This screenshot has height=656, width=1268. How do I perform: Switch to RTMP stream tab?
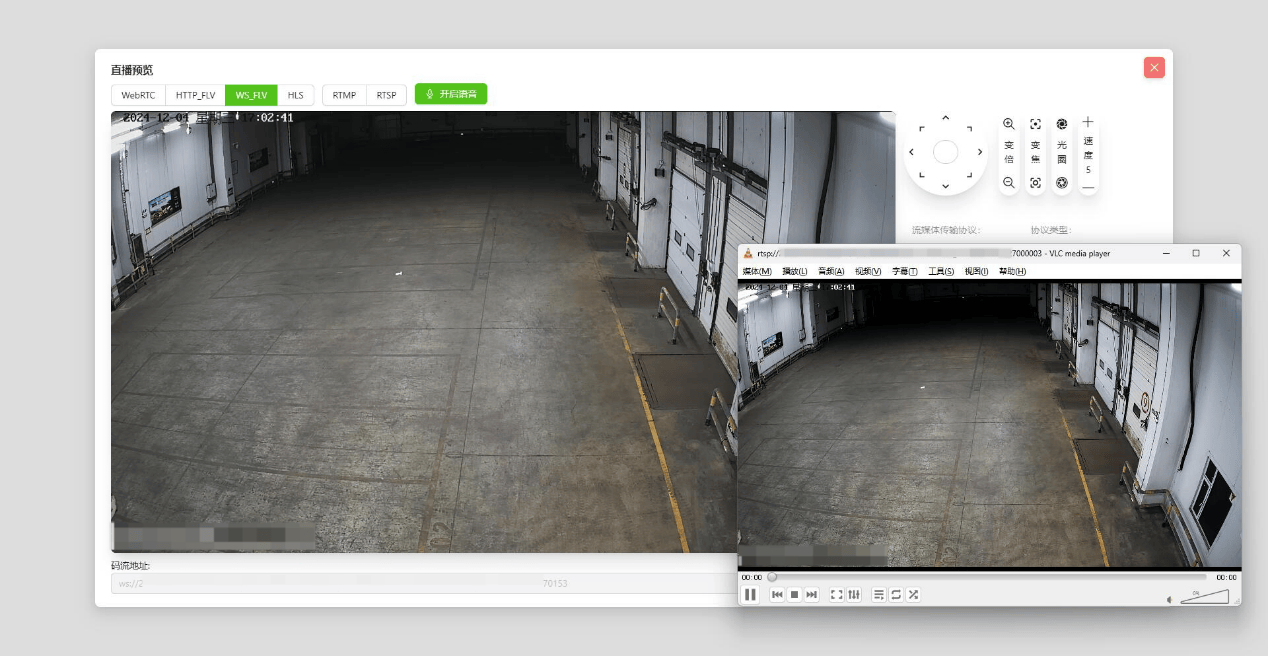point(344,95)
